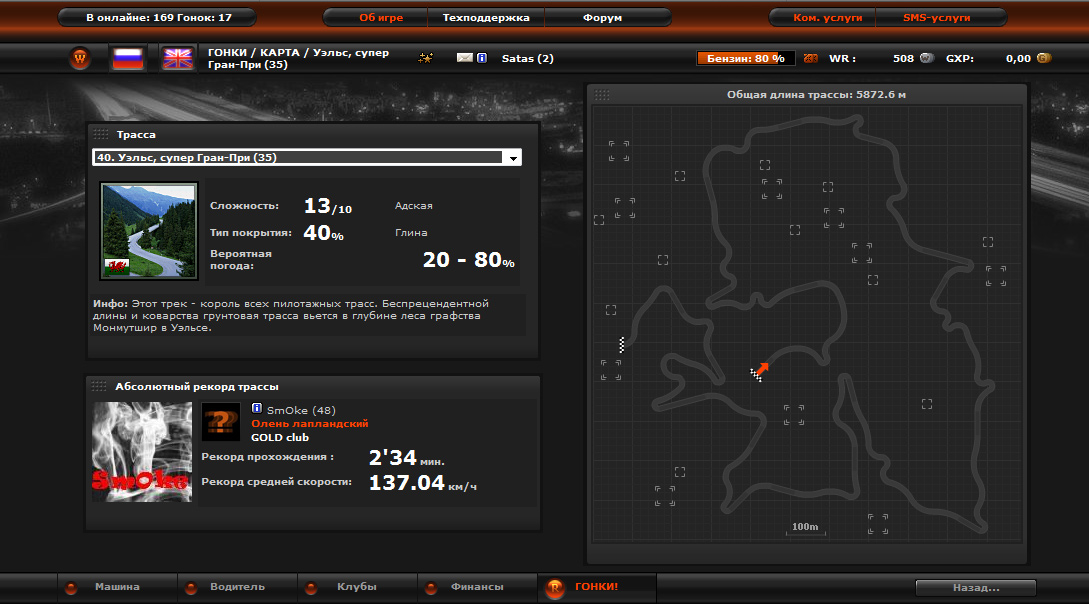Click the orange car arrow on the map

coord(762,370)
